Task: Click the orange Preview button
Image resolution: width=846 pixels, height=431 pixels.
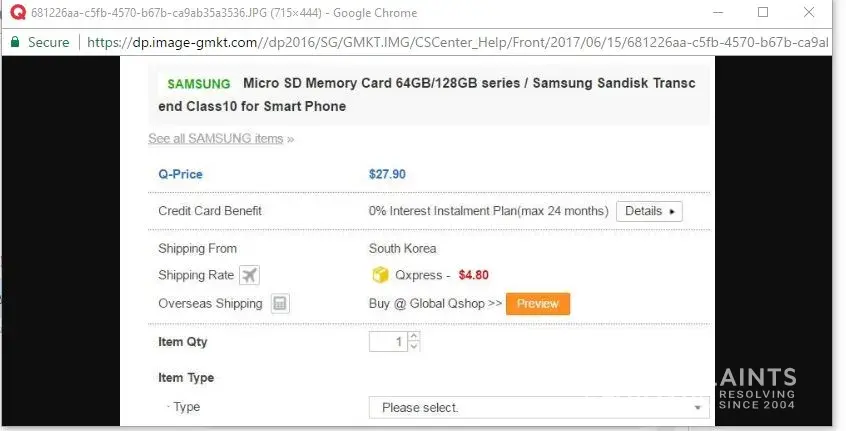Action: tap(538, 303)
